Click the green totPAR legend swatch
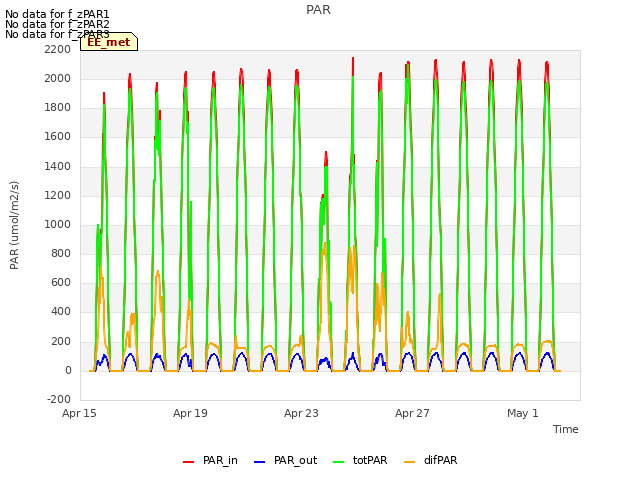The height and width of the screenshot is (480, 640). 339,462
